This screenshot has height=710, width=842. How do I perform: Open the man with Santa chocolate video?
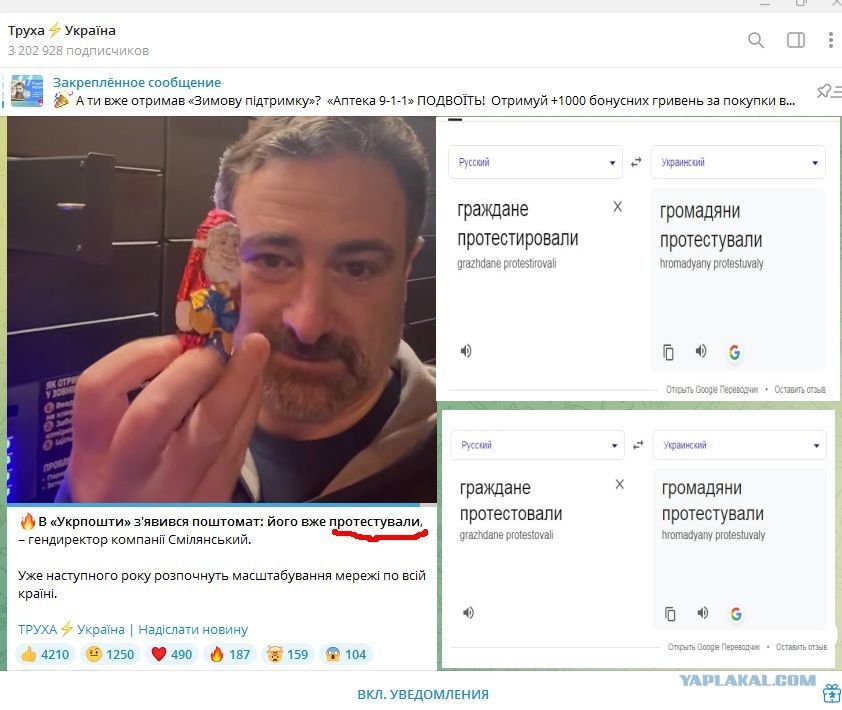[x=221, y=309]
